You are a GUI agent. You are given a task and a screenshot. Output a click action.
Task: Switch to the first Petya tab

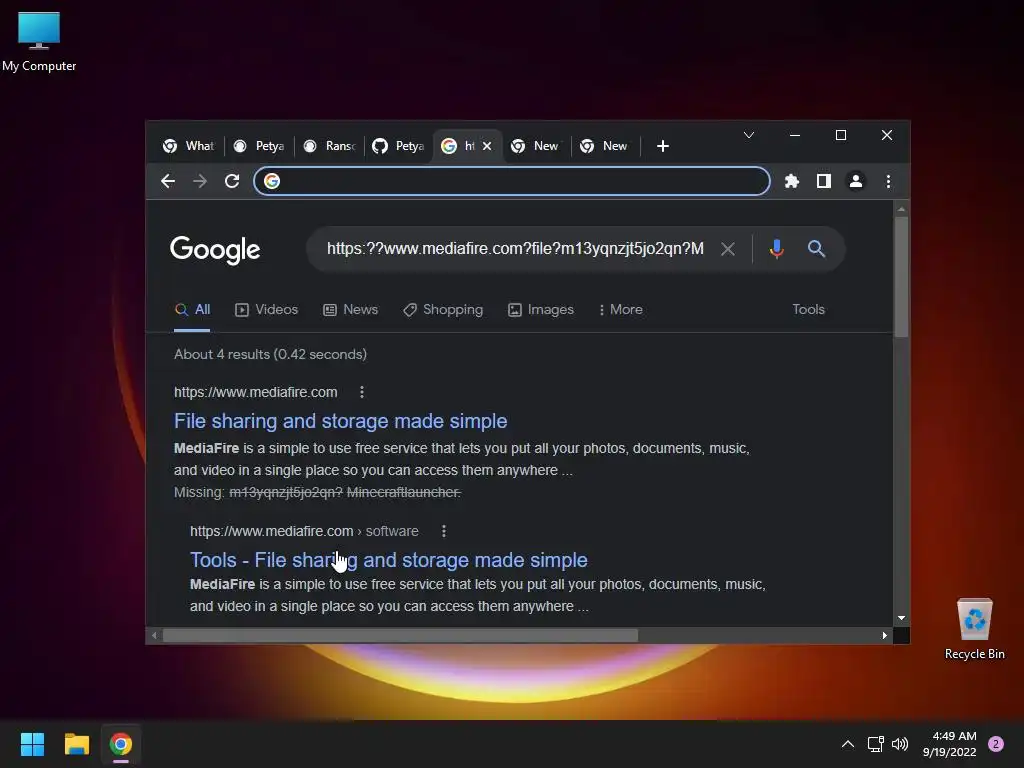[x=260, y=146]
